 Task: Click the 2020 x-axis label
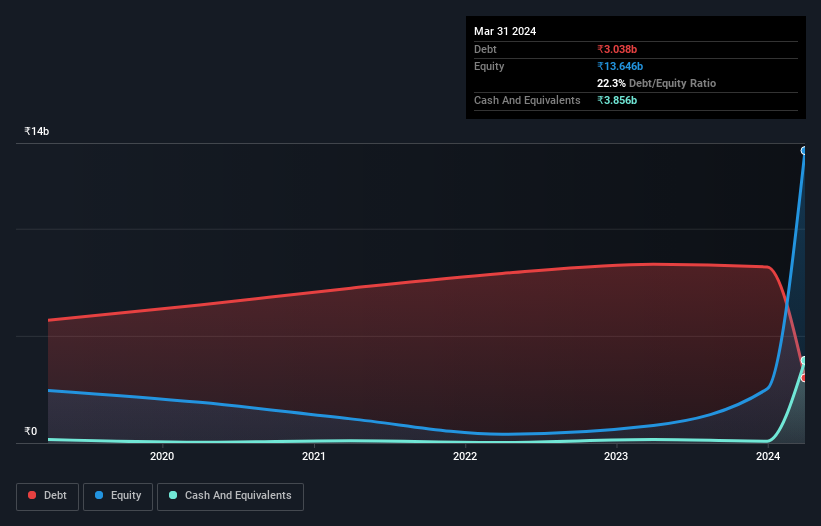162,456
